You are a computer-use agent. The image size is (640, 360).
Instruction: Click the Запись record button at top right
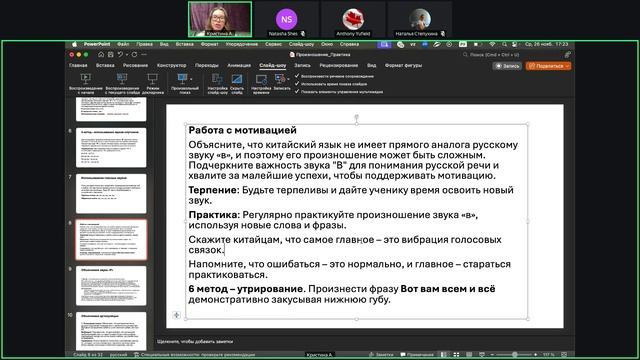[x=507, y=66]
